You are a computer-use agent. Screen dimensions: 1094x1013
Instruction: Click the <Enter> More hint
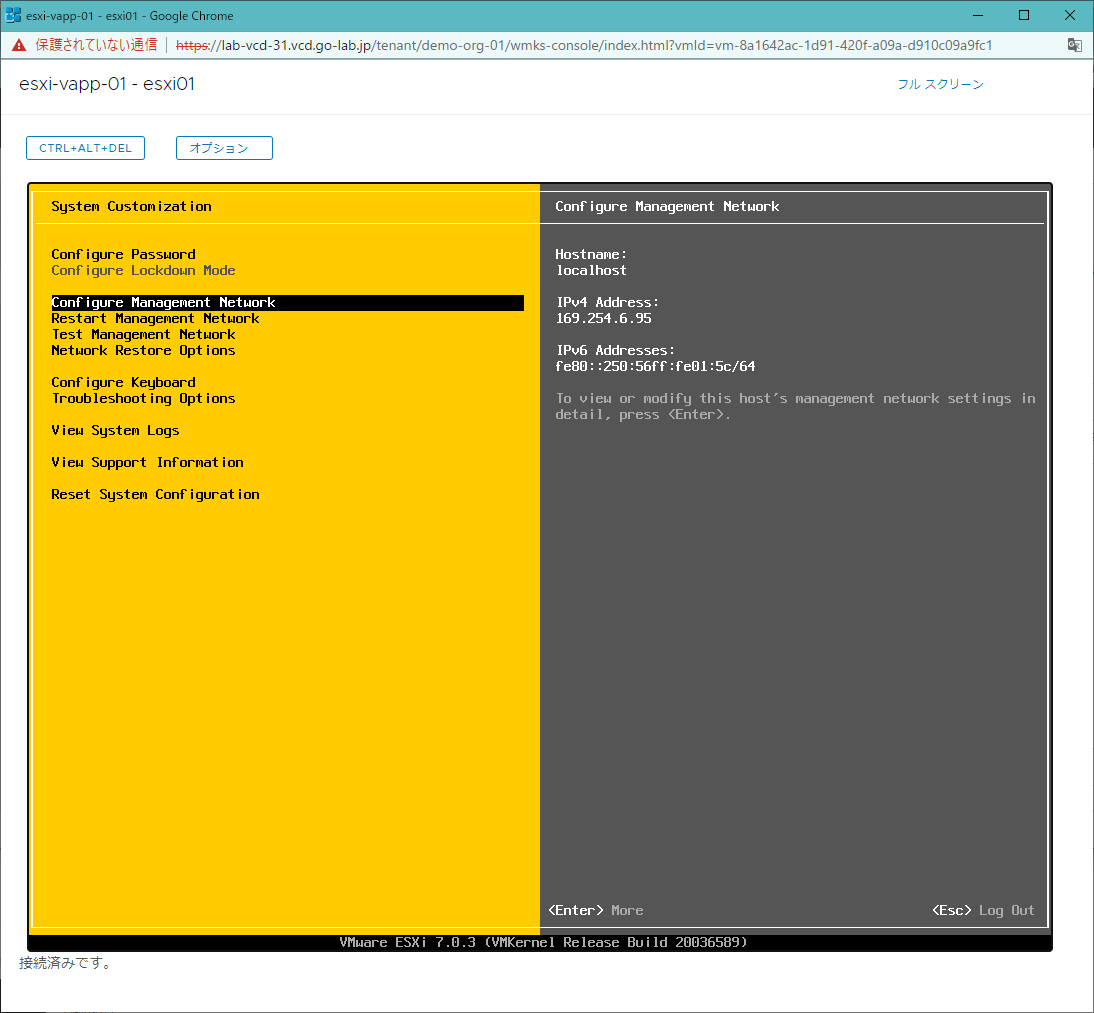[x=596, y=910]
